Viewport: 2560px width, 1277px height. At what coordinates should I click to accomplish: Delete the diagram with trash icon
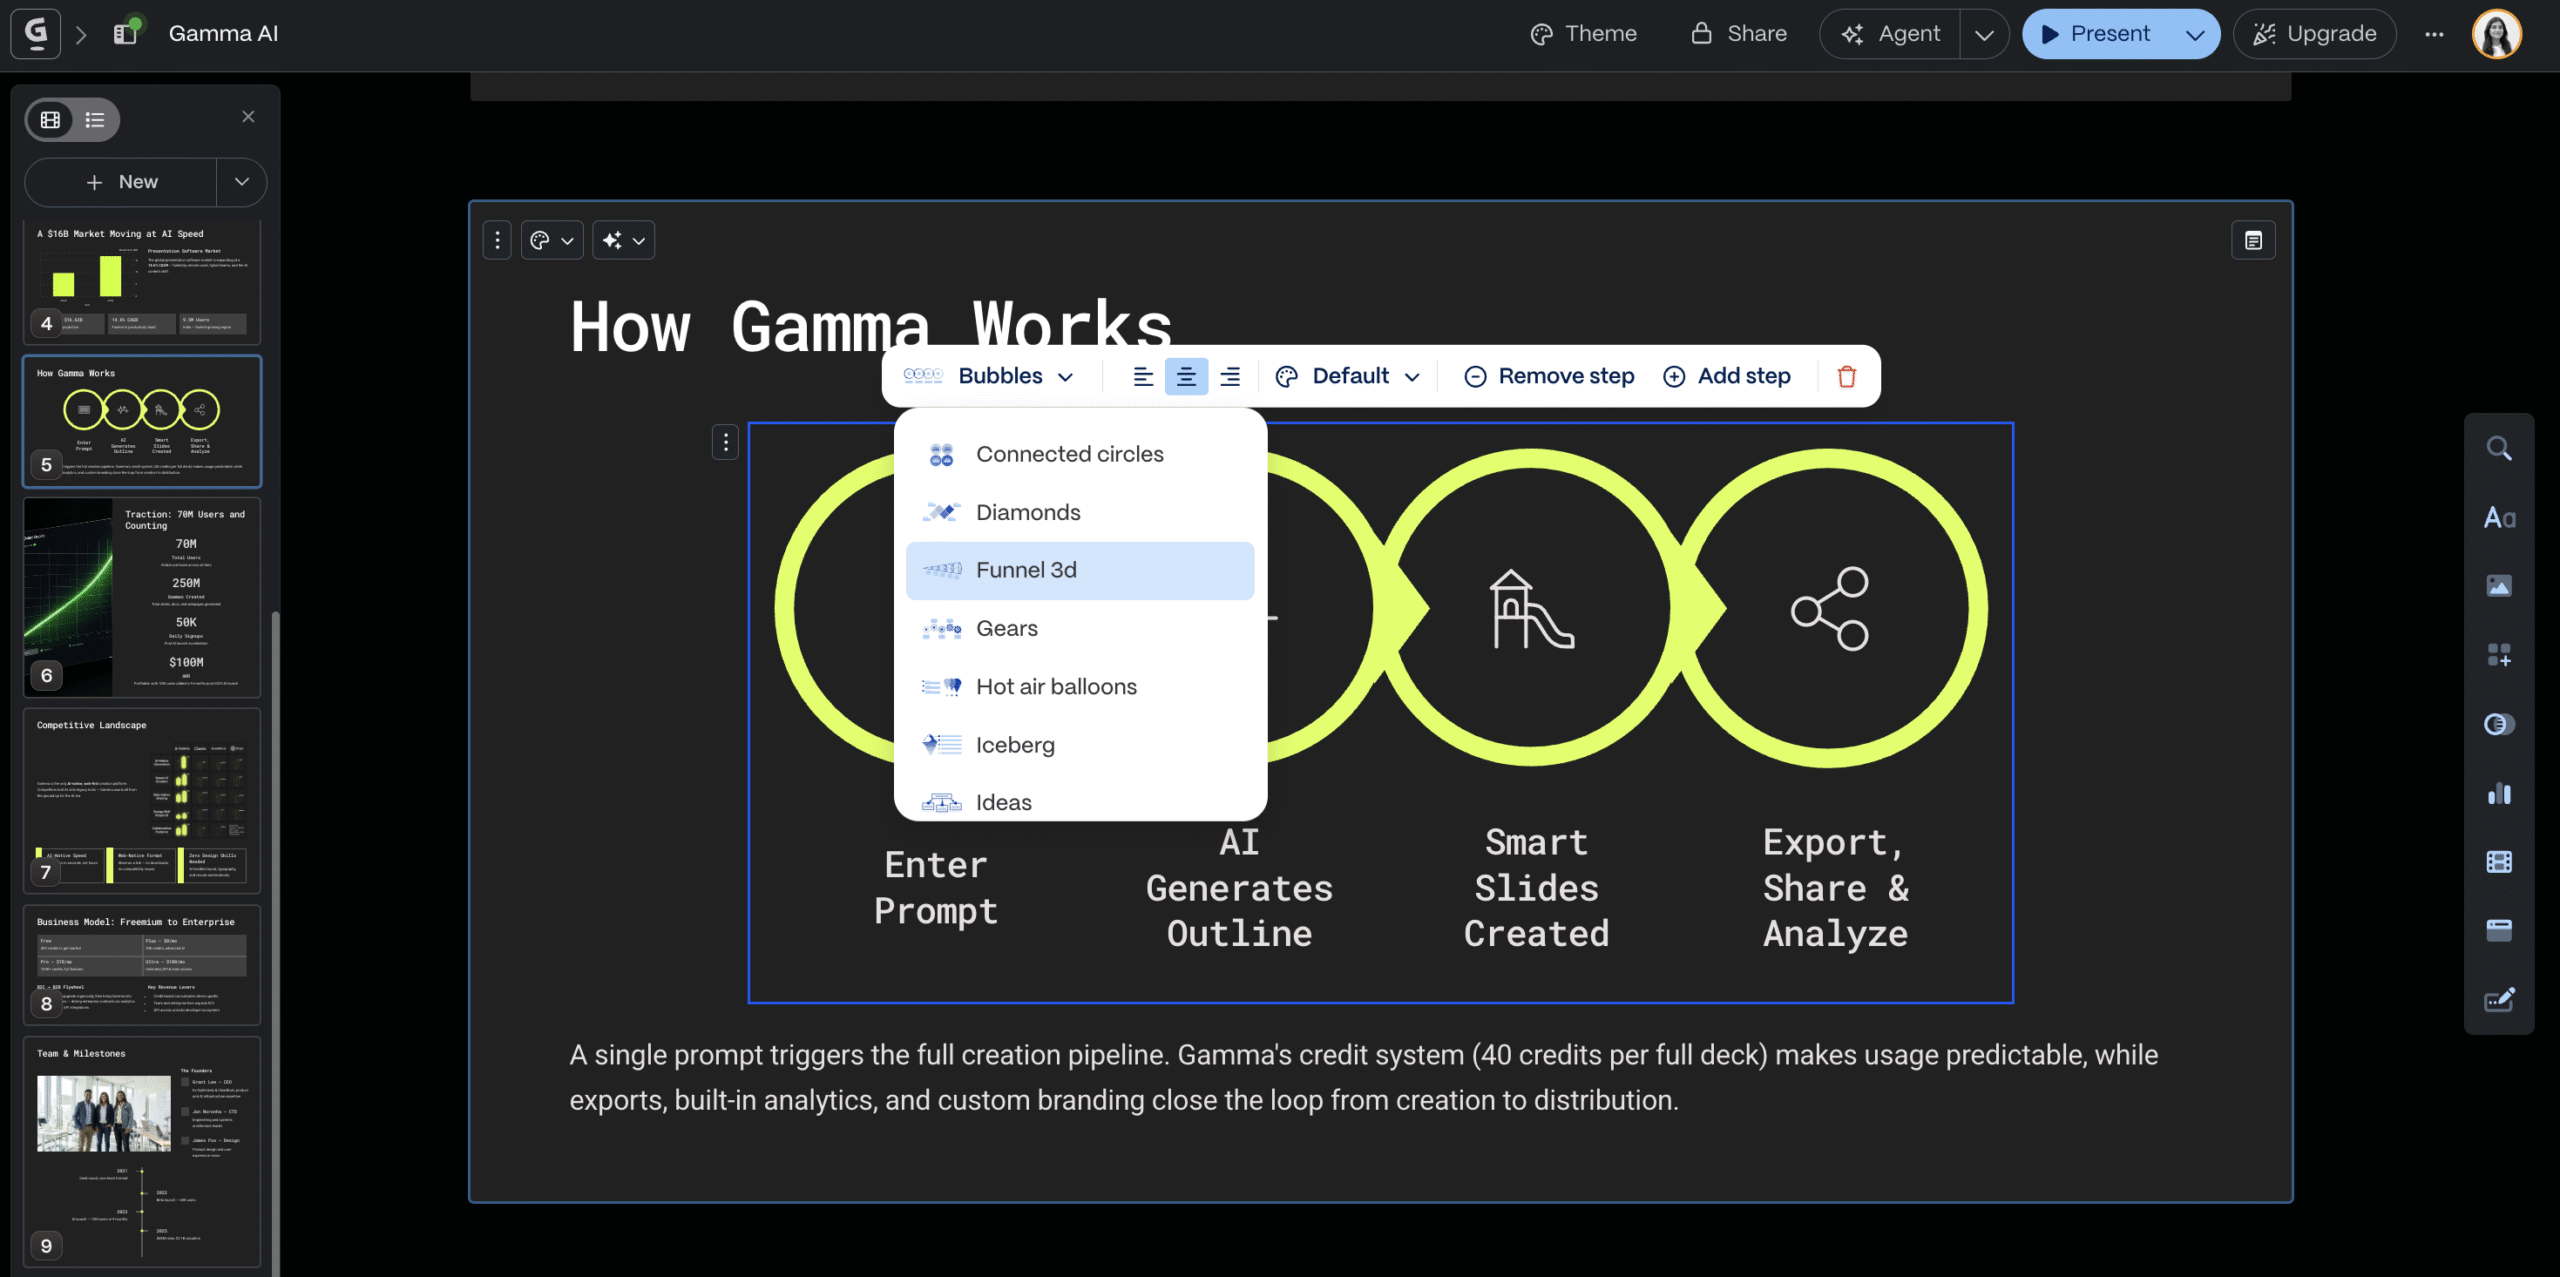pyautogui.click(x=1847, y=376)
